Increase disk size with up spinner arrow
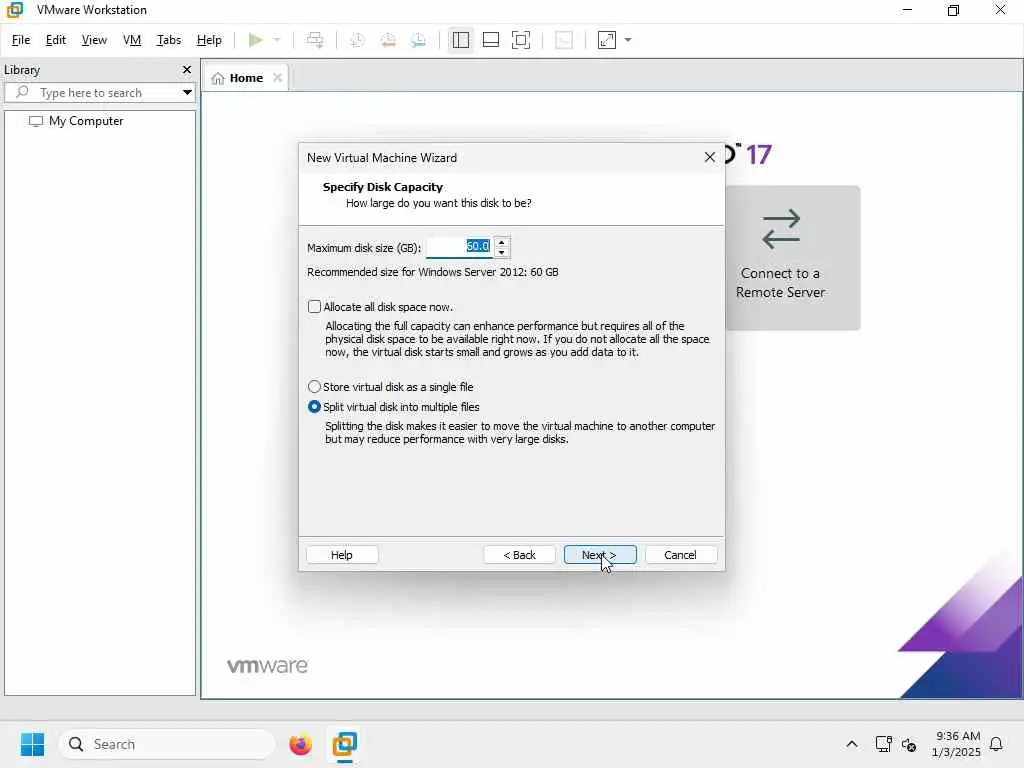 tap(502, 242)
